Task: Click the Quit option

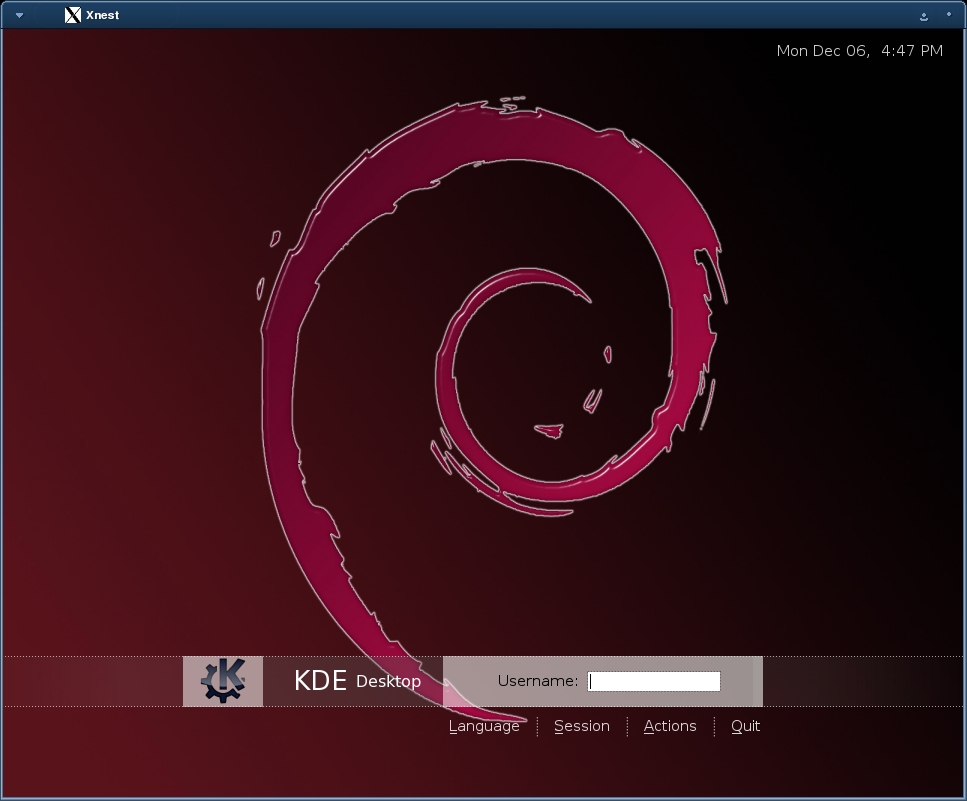Action: [745, 726]
